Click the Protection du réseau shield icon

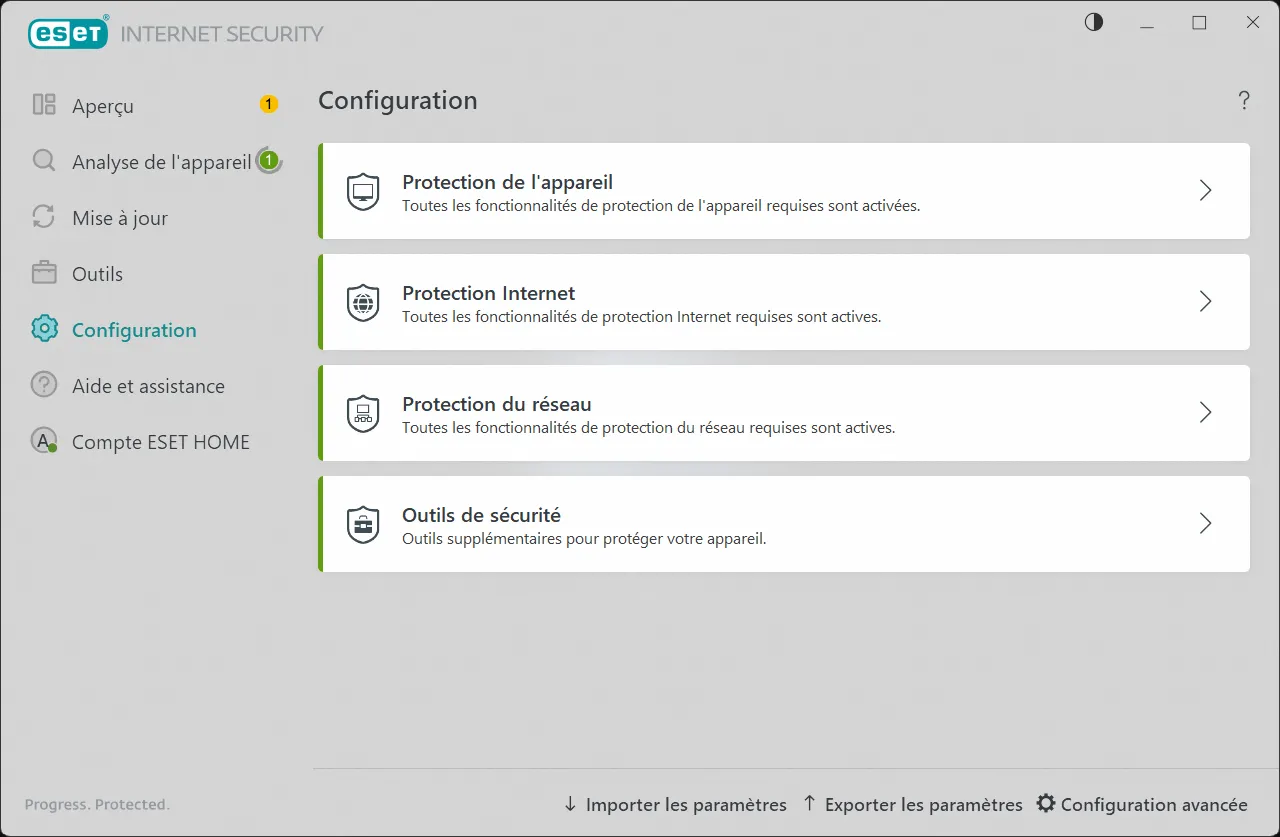[363, 413]
